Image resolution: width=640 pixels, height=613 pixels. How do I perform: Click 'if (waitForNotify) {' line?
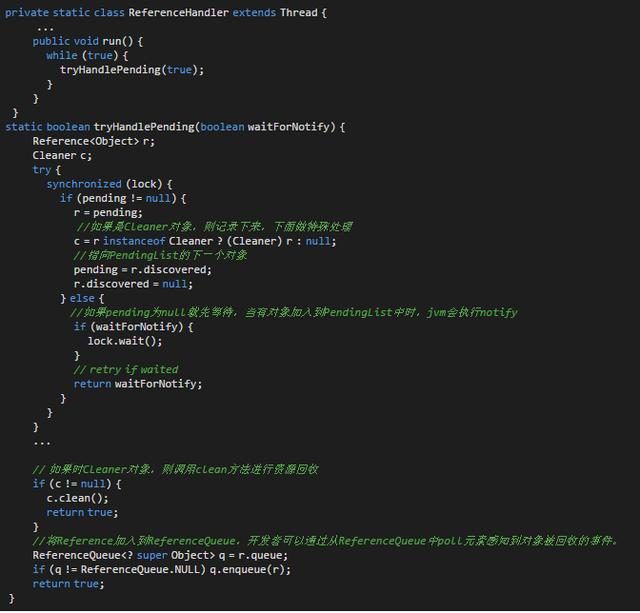pyautogui.click(x=133, y=327)
